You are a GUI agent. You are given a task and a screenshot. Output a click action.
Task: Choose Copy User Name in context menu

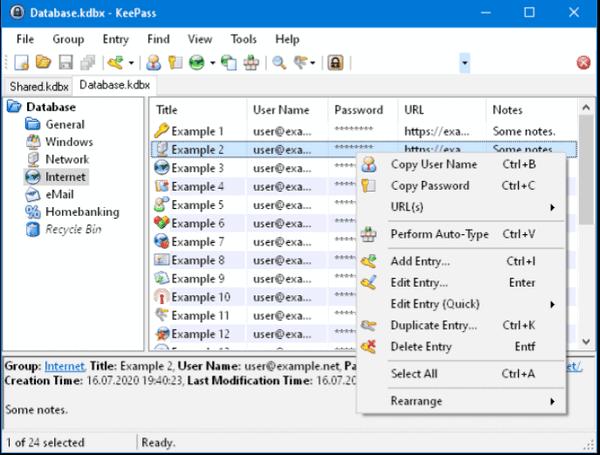[x=461, y=165]
